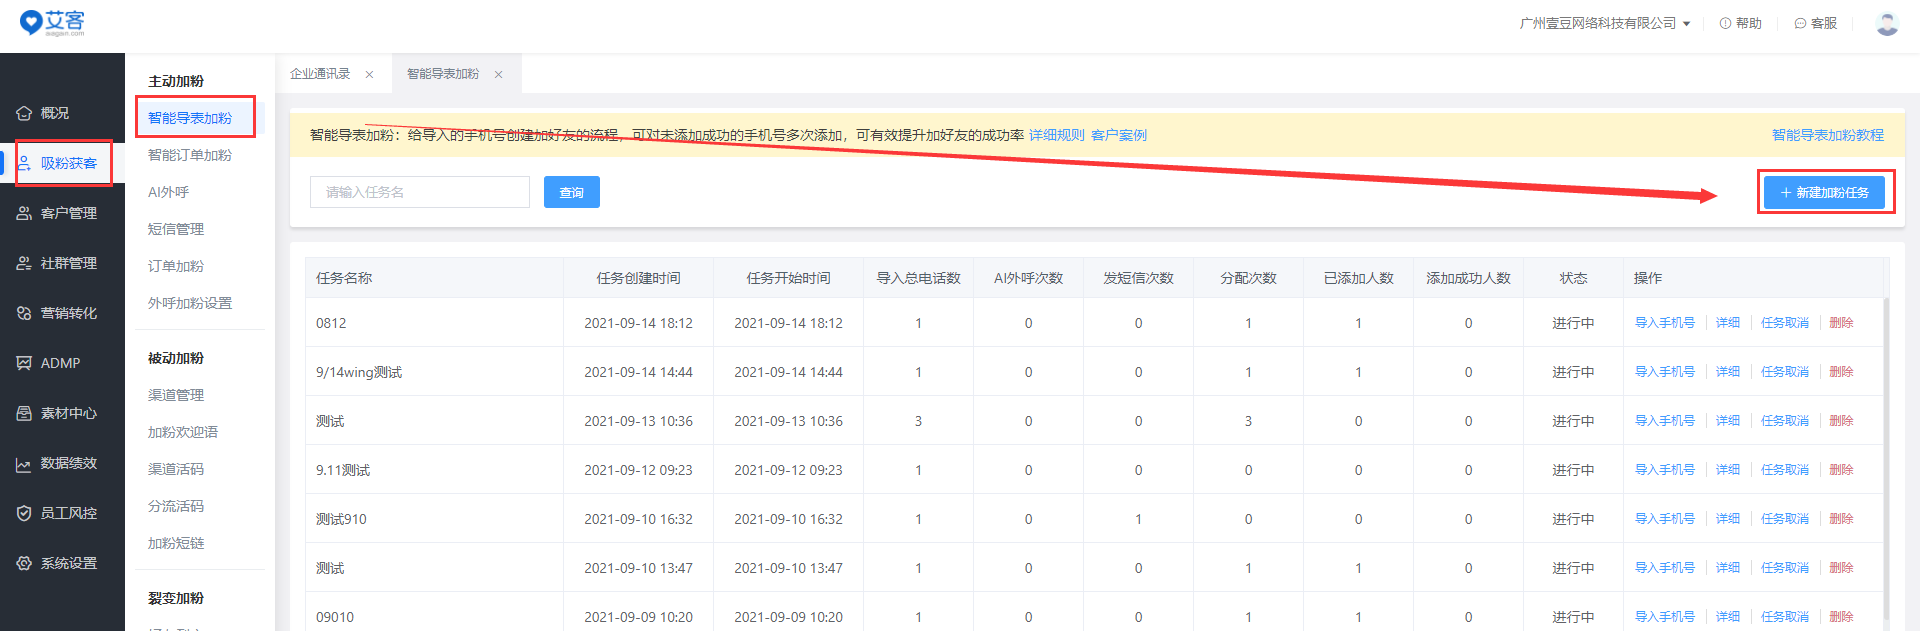
Task: Select 客户管理 icon in sidebar
Action: 24,213
